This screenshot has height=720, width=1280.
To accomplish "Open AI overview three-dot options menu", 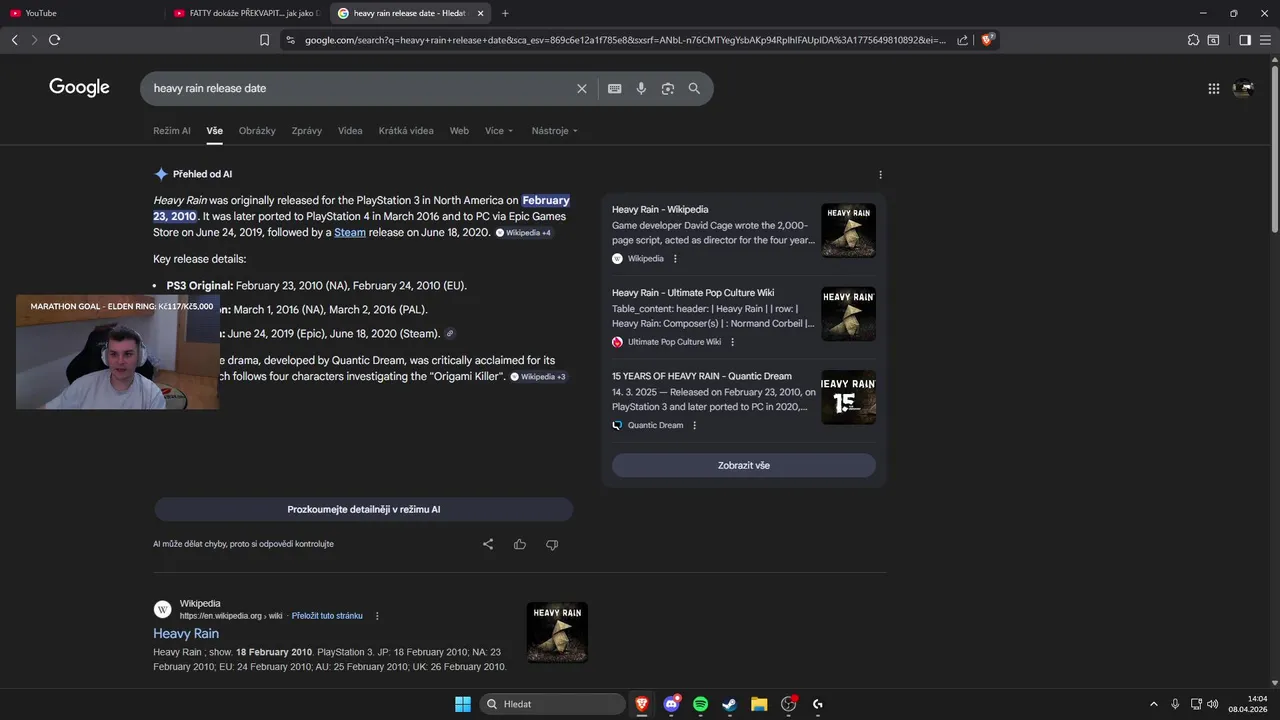I will [x=880, y=174].
